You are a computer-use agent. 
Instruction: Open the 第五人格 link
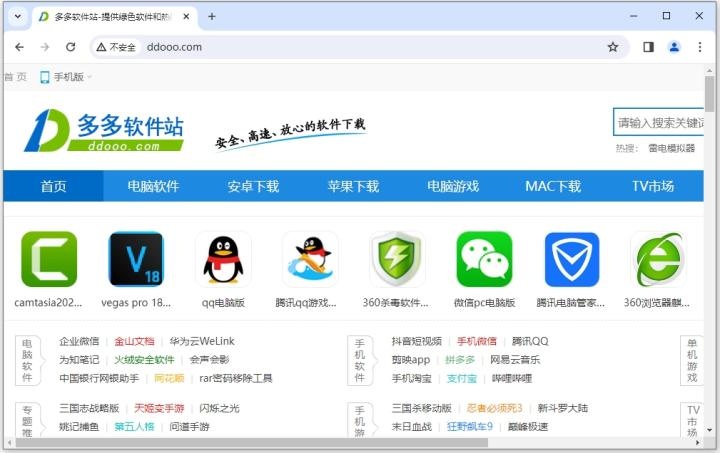pos(134,426)
